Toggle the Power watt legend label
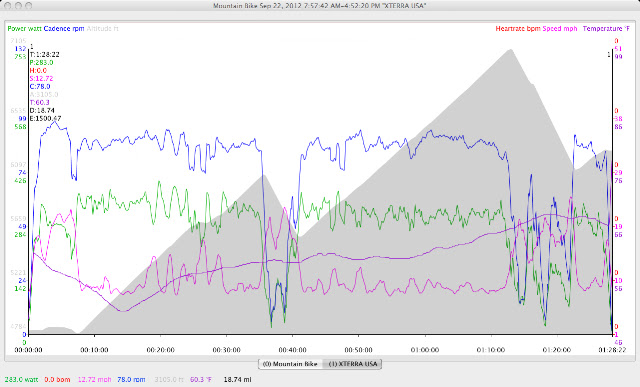Viewport: 640px width, 387px height. (24, 29)
